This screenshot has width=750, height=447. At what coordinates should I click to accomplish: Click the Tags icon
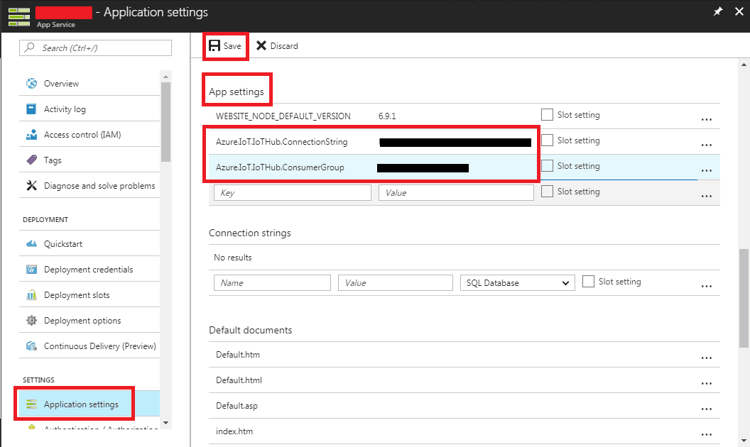pyautogui.click(x=32, y=160)
